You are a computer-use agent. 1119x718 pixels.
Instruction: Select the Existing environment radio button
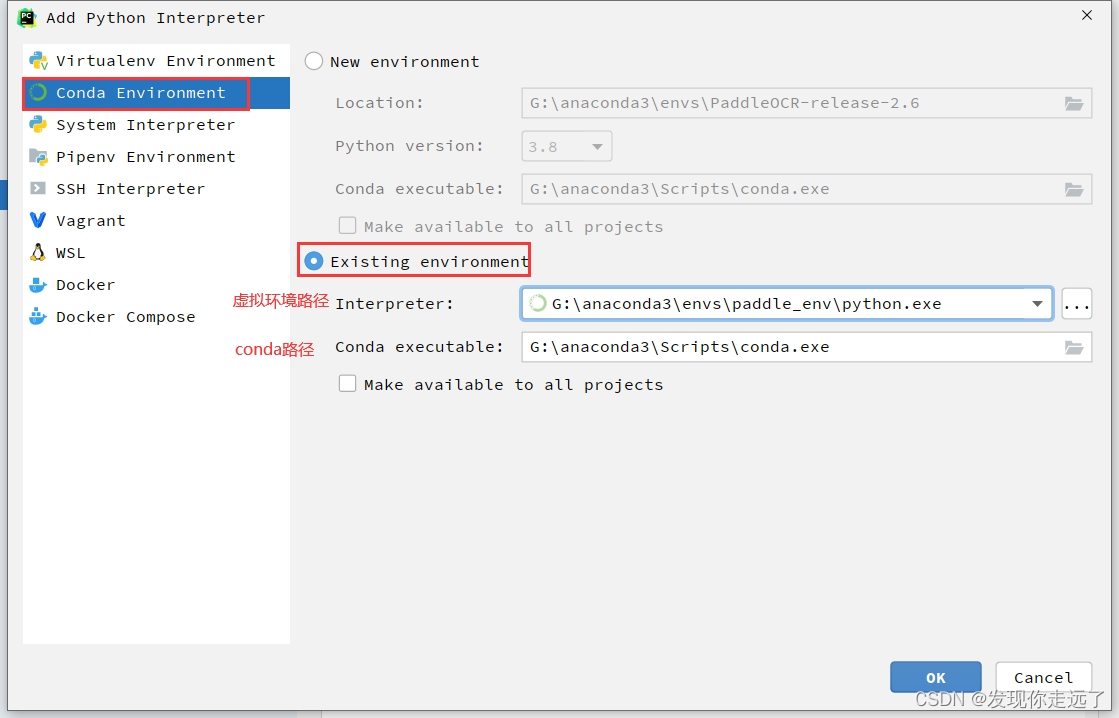click(314, 259)
